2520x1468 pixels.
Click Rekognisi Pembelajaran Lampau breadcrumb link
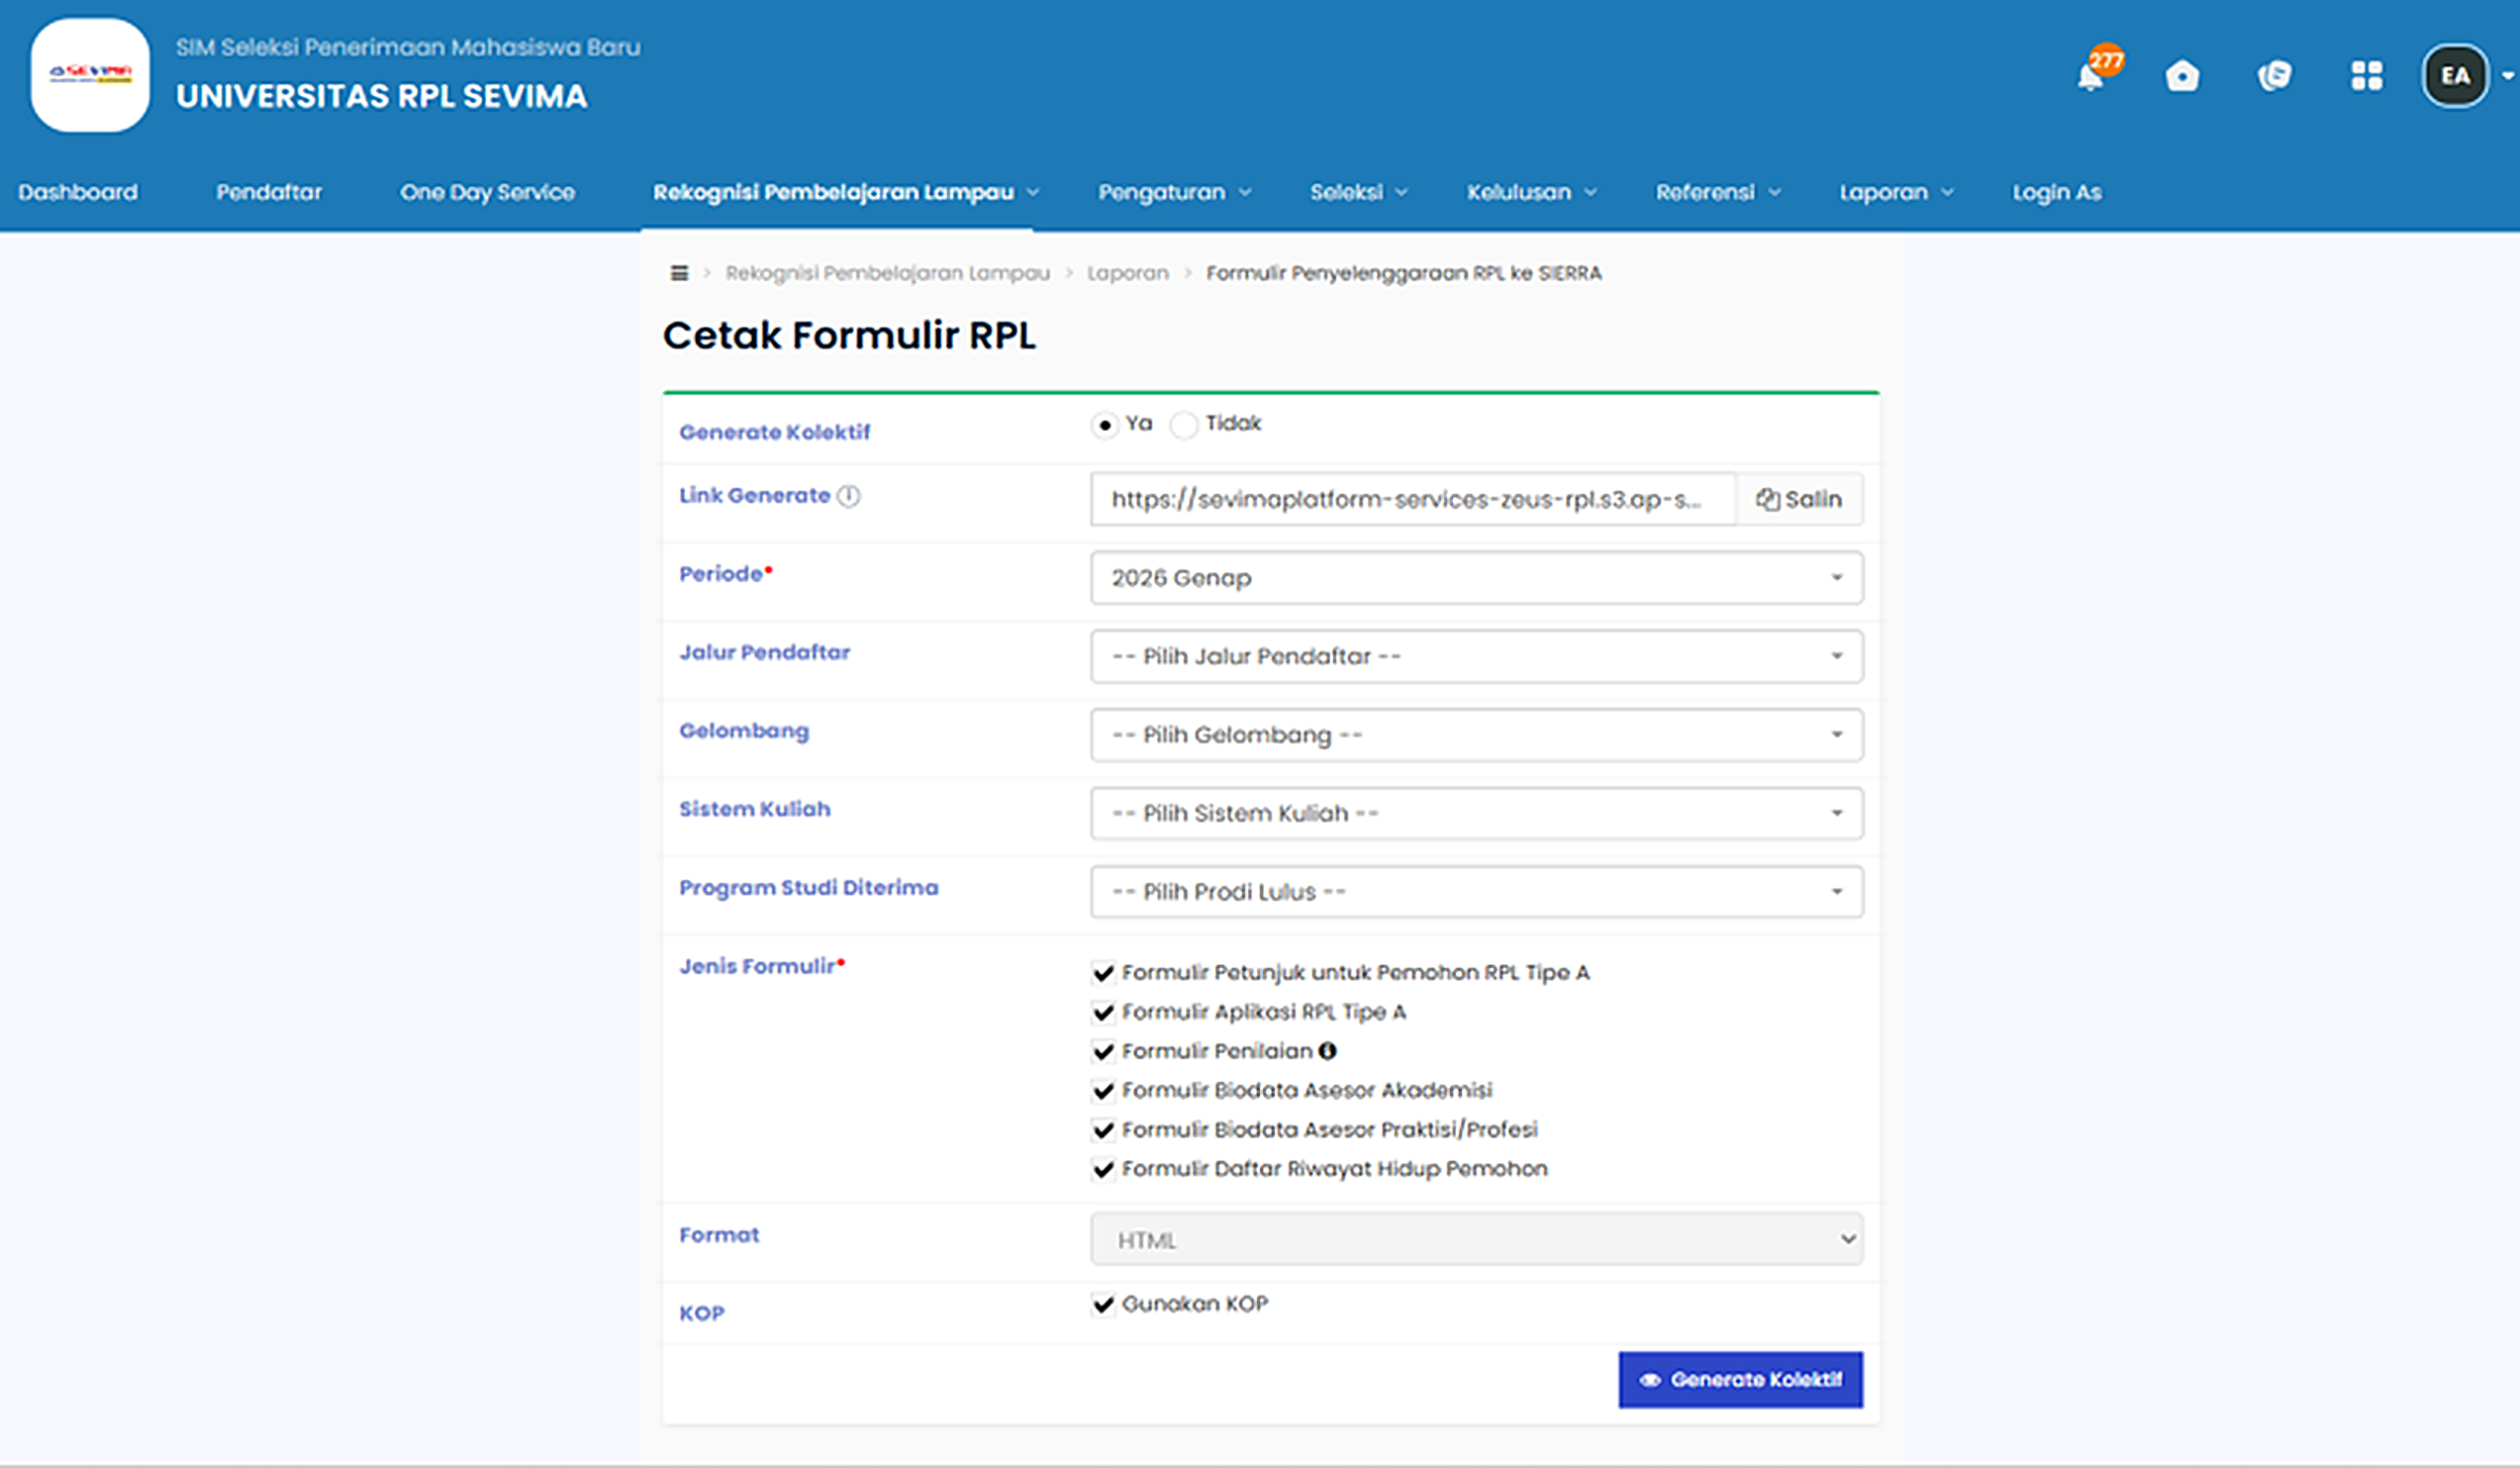888,273
